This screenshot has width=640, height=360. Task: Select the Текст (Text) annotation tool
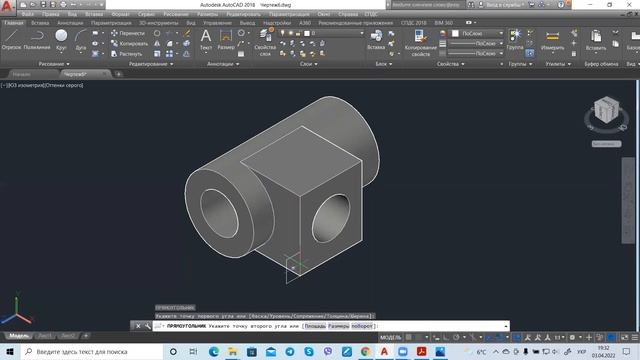tap(206, 40)
